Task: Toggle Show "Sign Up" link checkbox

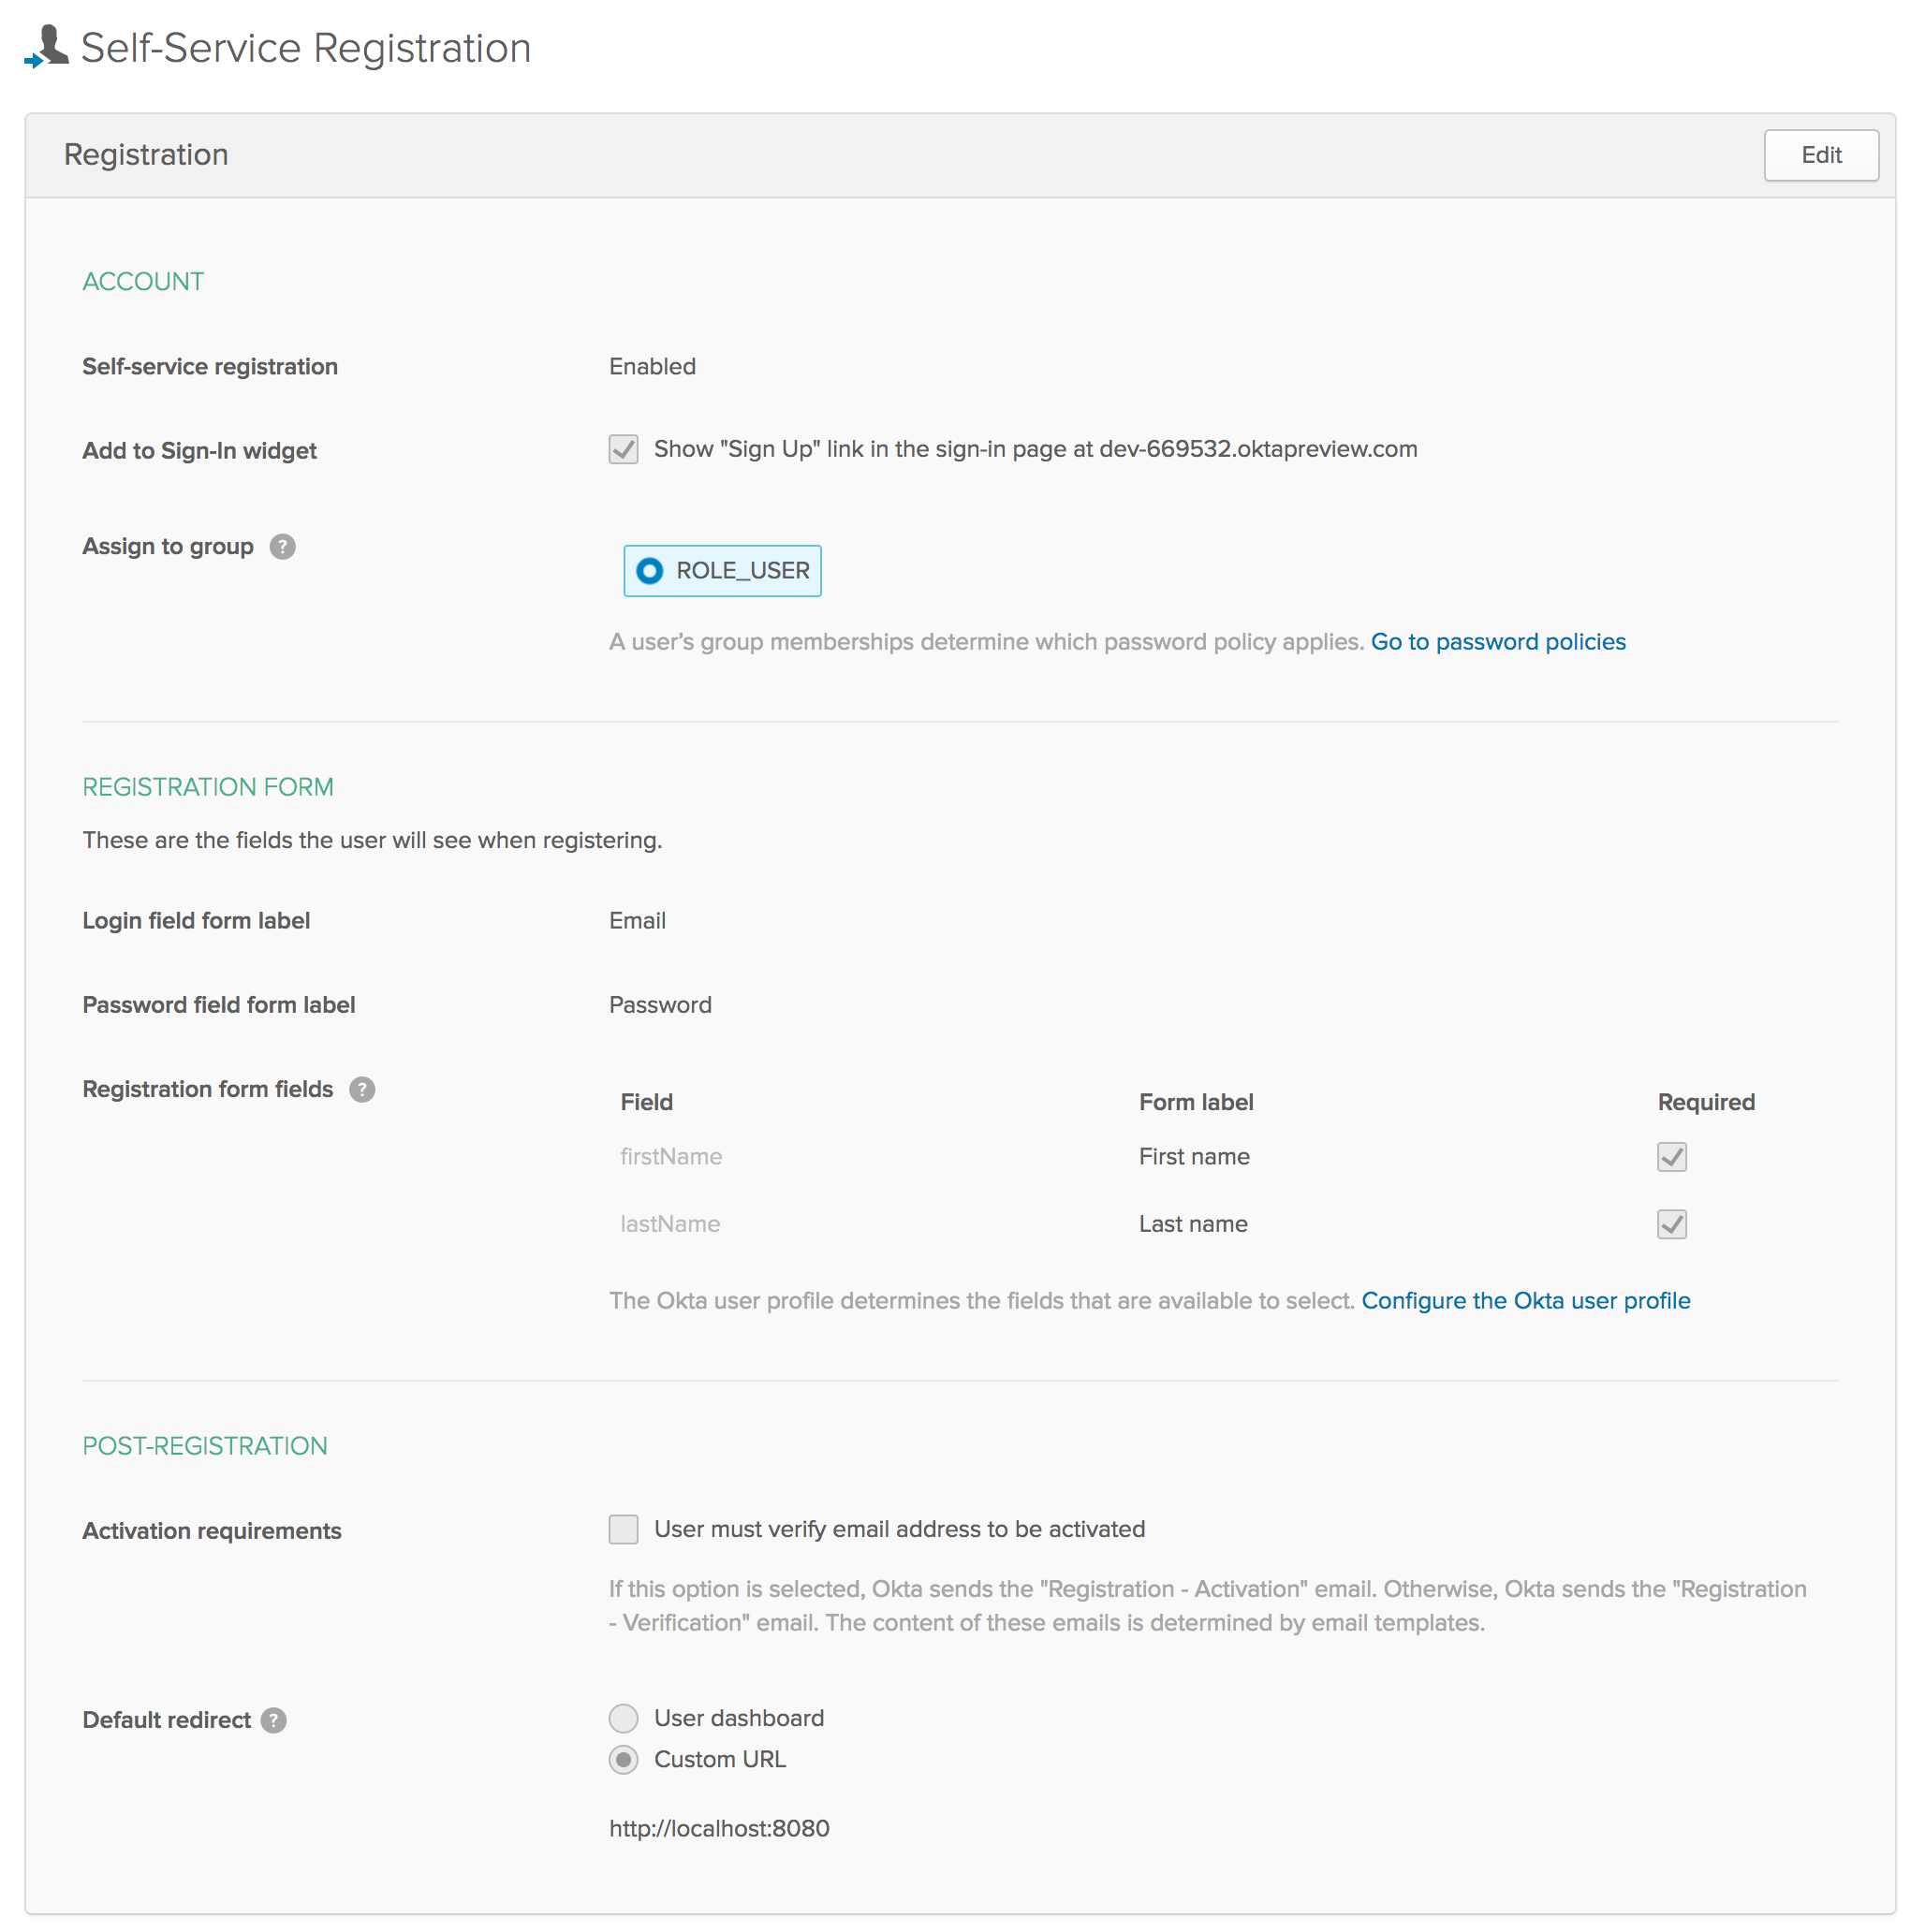Action: 624,450
